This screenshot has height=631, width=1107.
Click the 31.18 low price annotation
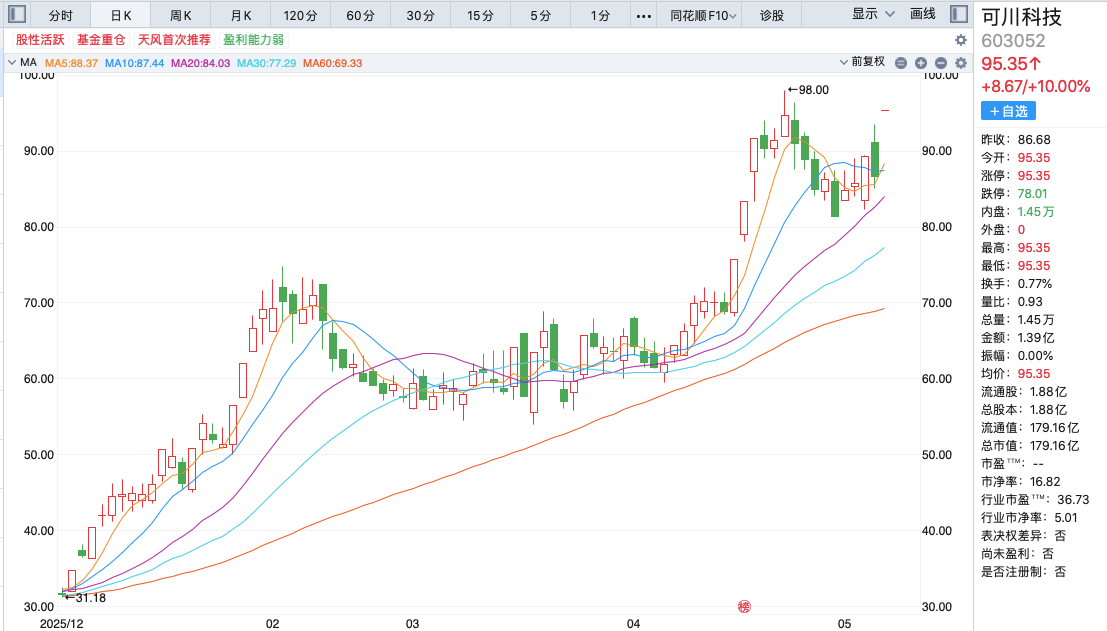click(x=85, y=598)
